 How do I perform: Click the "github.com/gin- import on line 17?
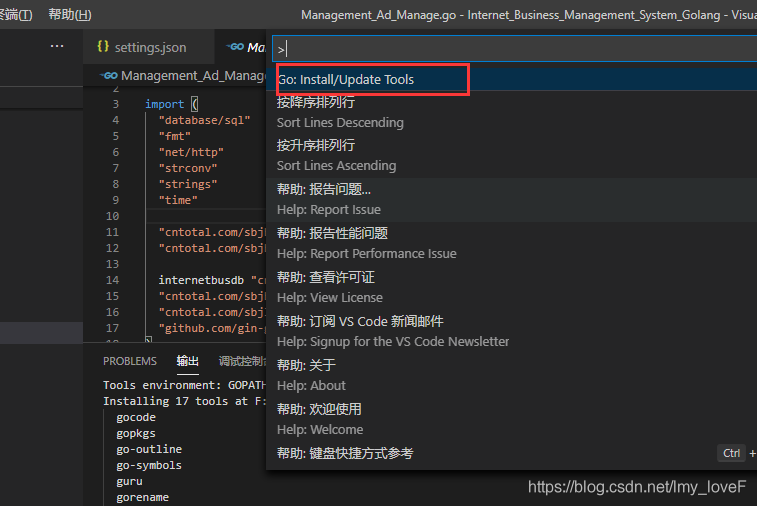point(212,328)
